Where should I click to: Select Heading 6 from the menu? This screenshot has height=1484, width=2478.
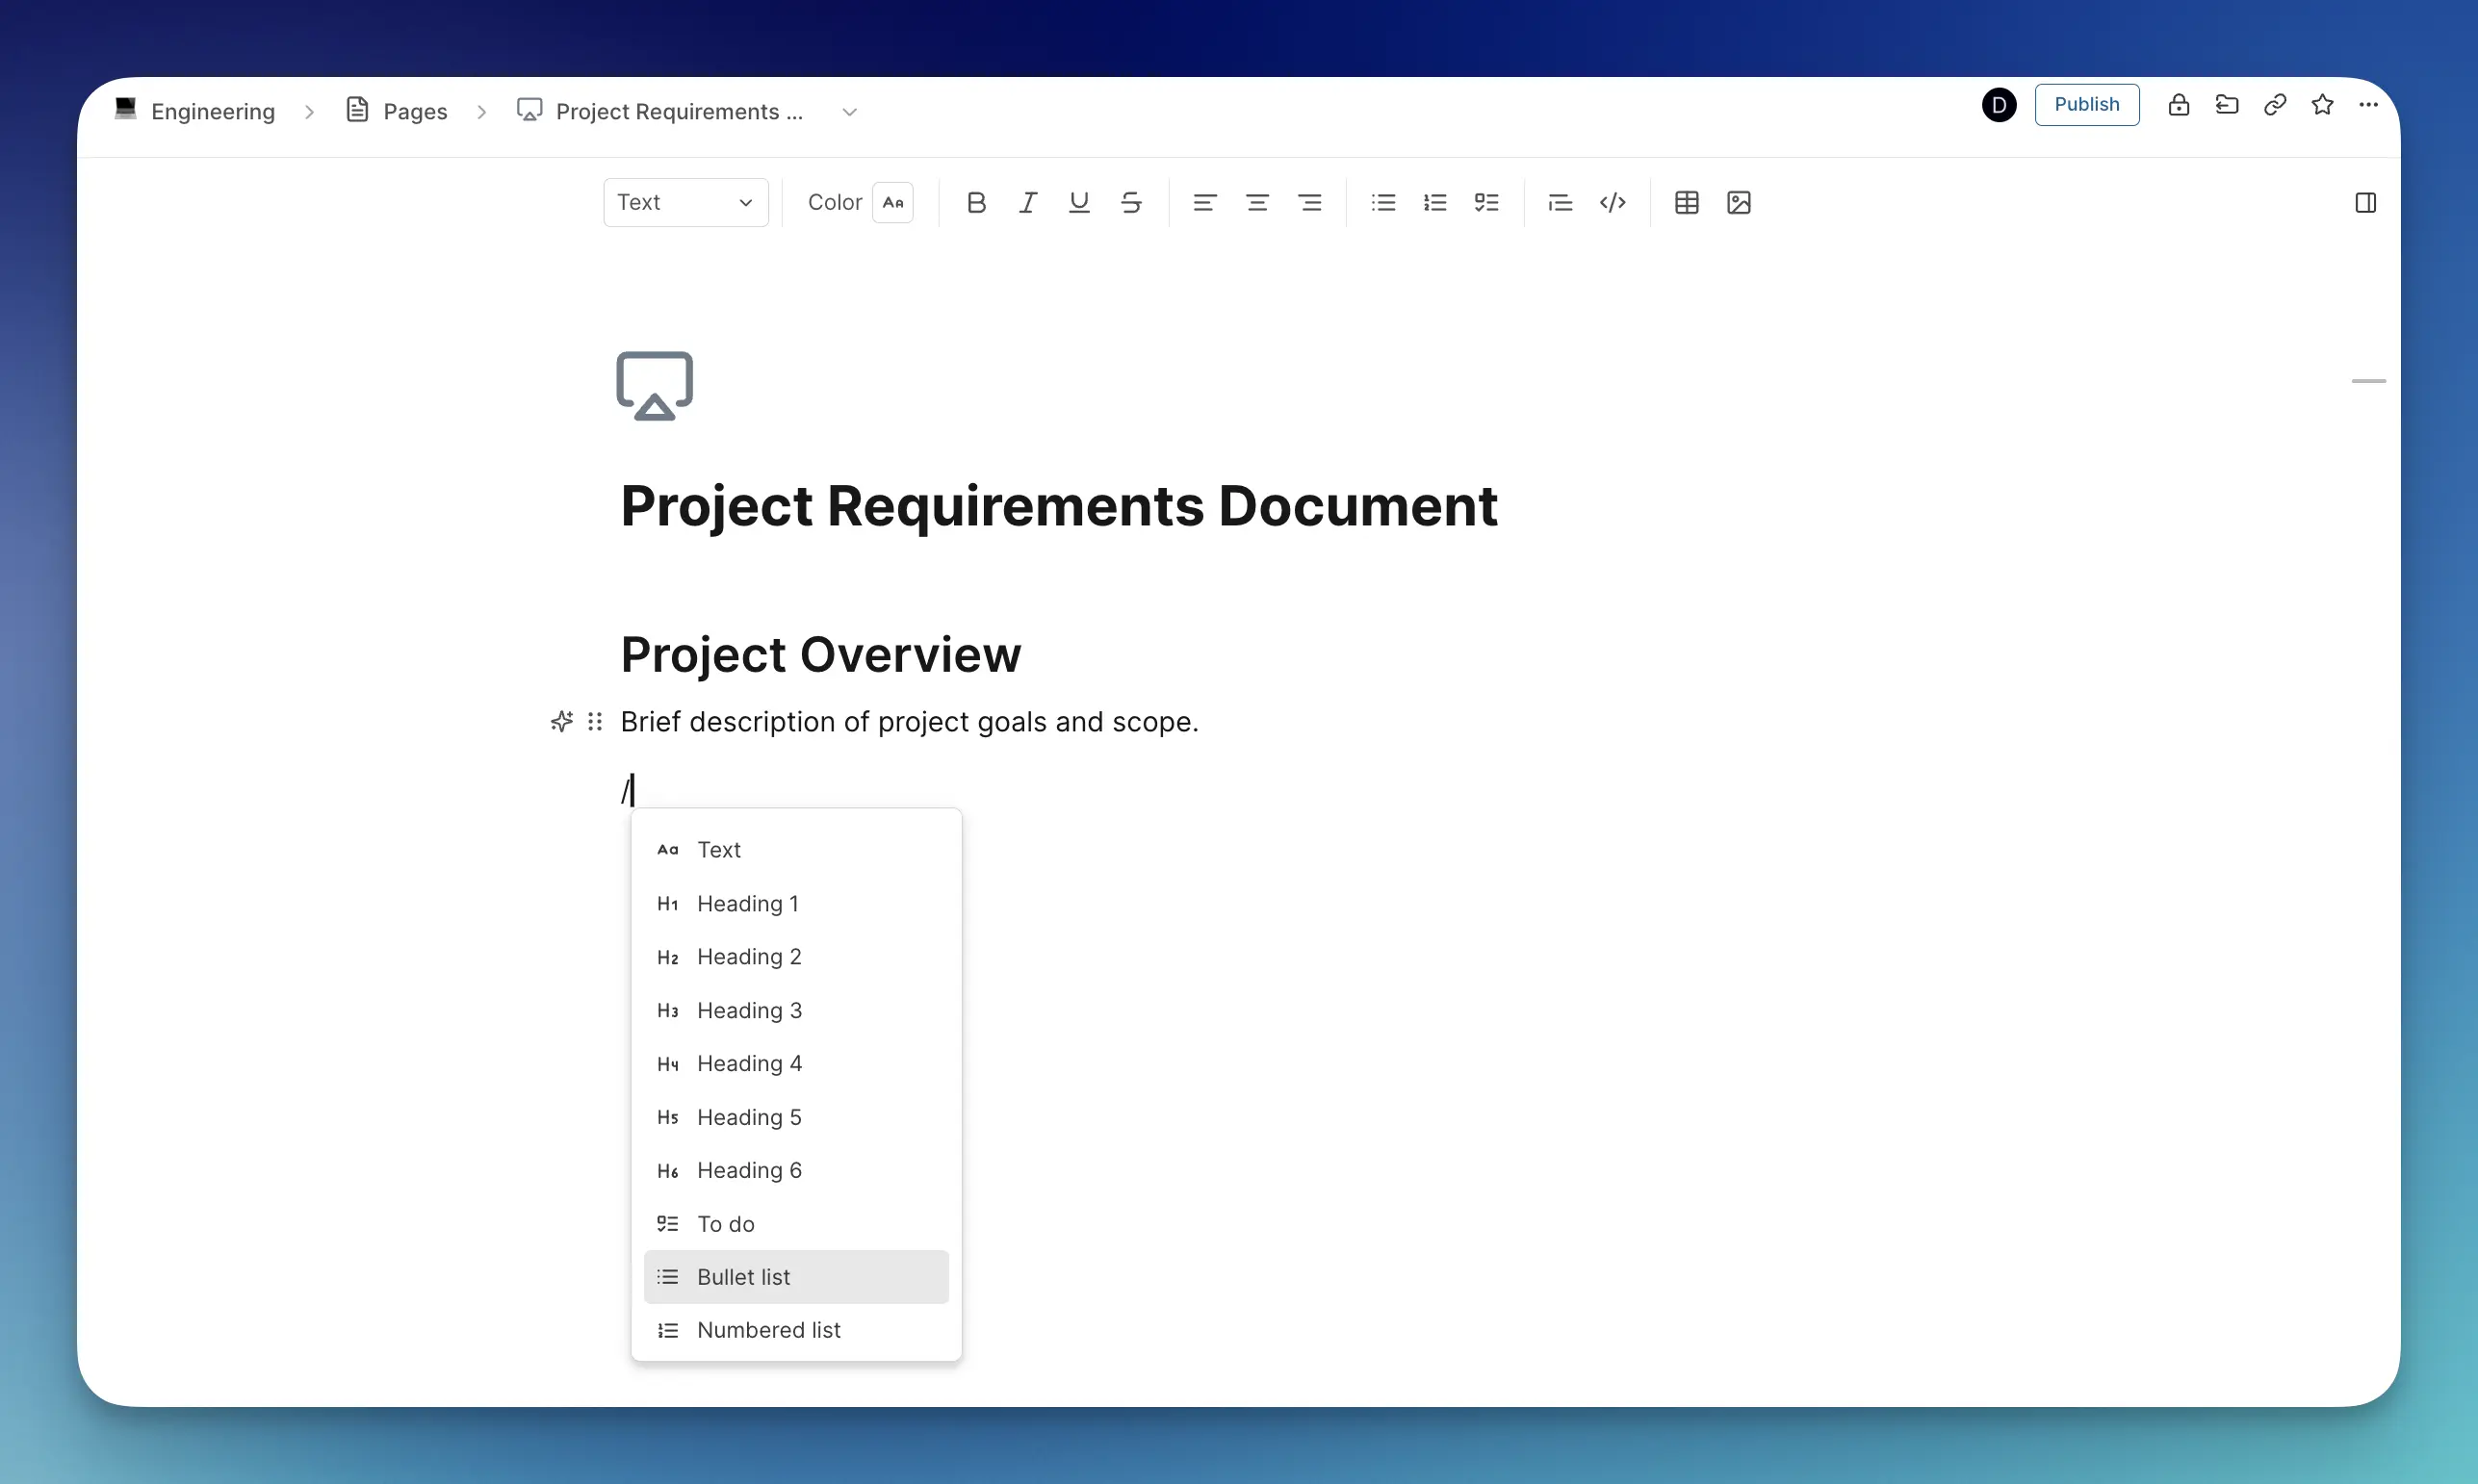pyautogui.click(x=796, y=1171)
